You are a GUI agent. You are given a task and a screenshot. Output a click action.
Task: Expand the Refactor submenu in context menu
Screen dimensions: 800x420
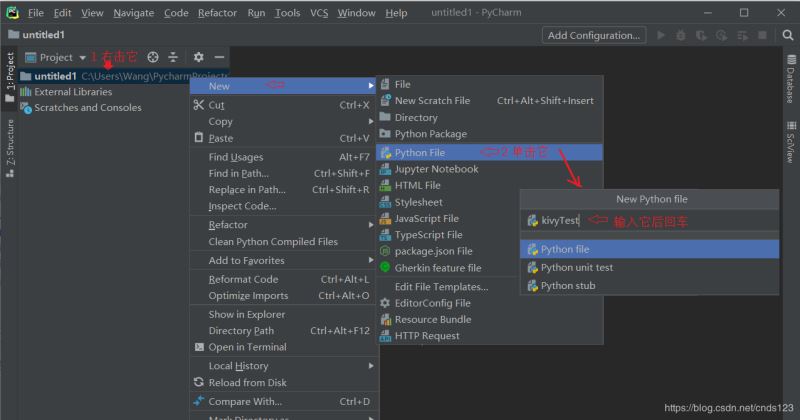coord(283,225)
